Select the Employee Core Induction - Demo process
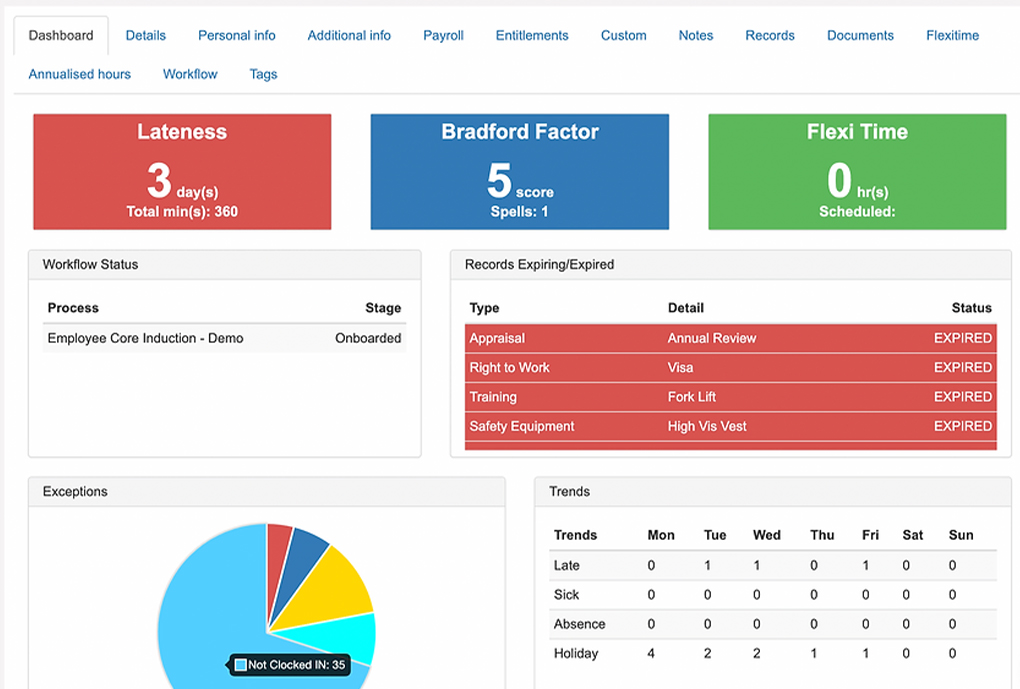1020x689 pixels. point(146,338)
